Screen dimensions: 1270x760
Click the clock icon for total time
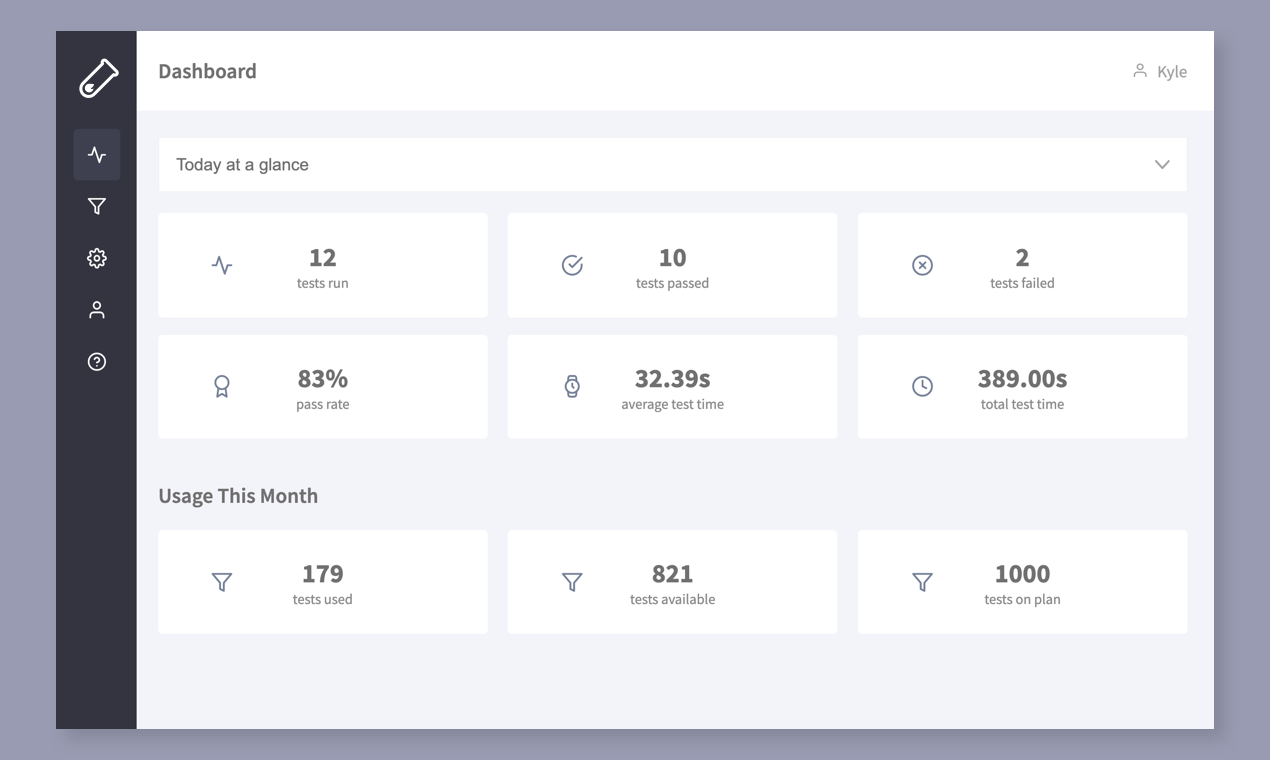click(x=922, y=386)
